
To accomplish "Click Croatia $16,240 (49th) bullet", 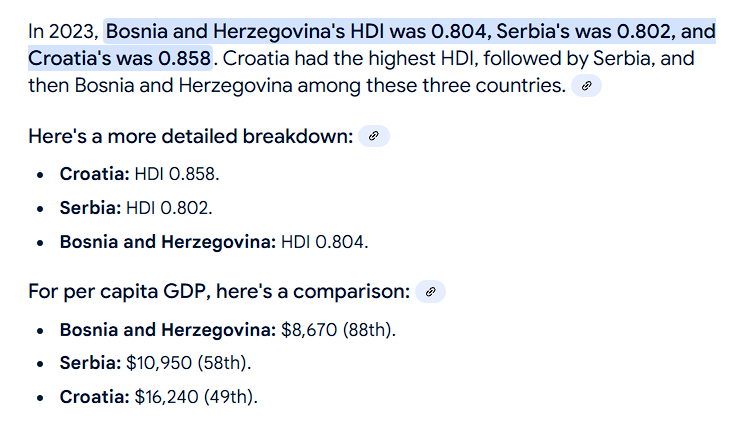I will (158, 397).
